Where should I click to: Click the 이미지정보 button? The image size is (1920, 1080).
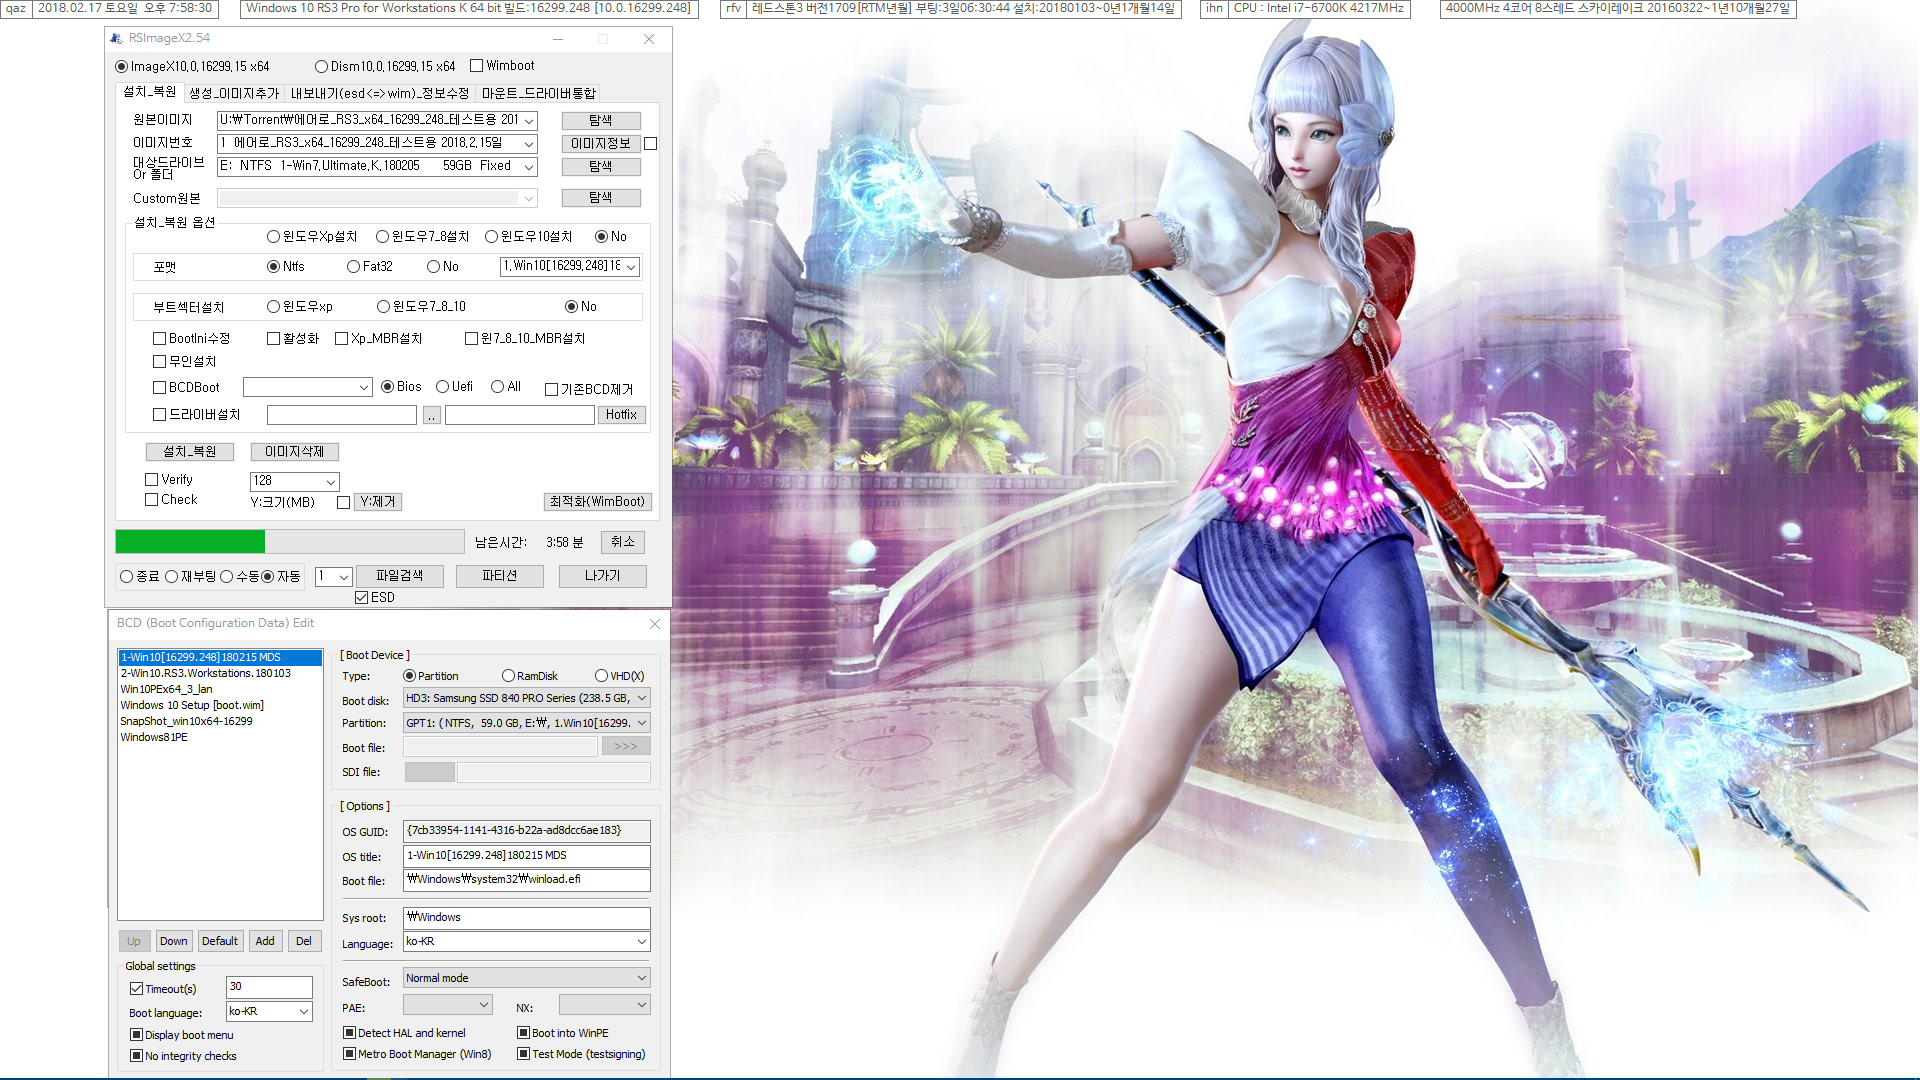click(601, 143)
